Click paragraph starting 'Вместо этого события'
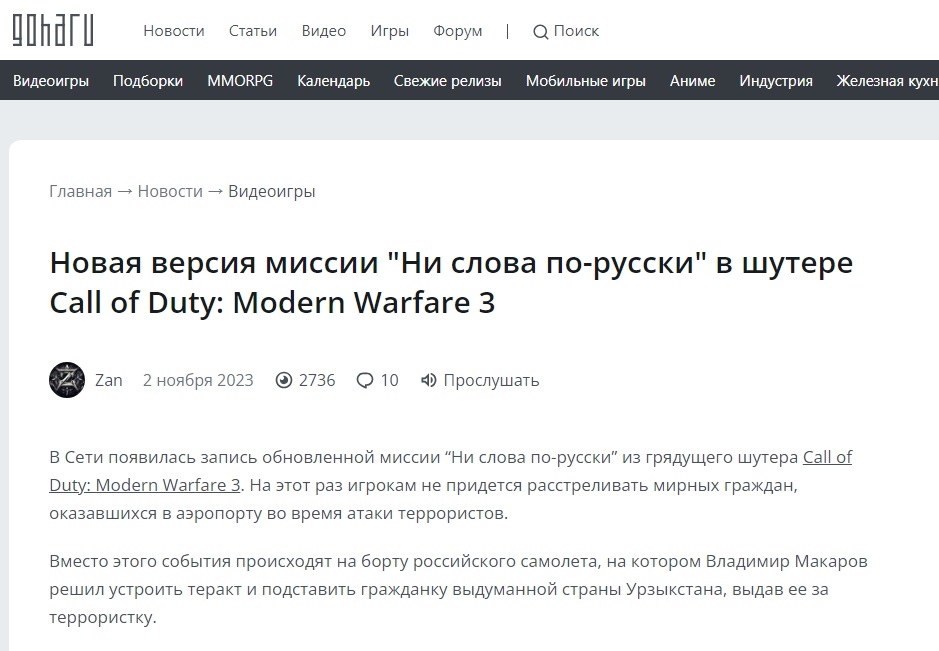 coord(458,589)
